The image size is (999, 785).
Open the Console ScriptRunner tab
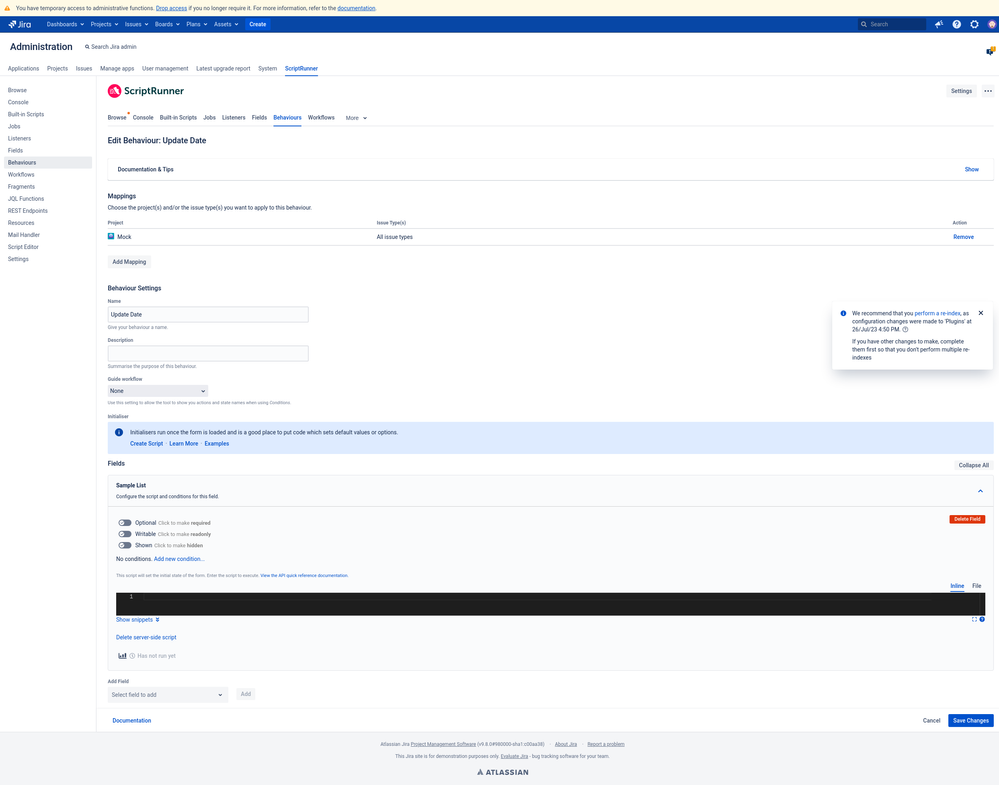coord(143,118)
